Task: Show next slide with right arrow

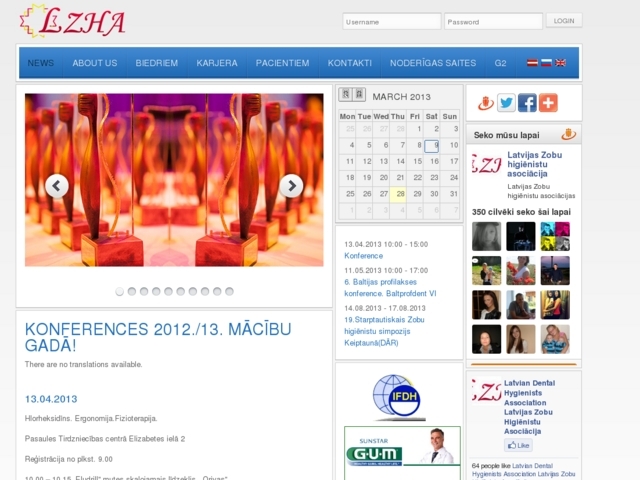Action: pyautogui.click(x=291, y=186)
